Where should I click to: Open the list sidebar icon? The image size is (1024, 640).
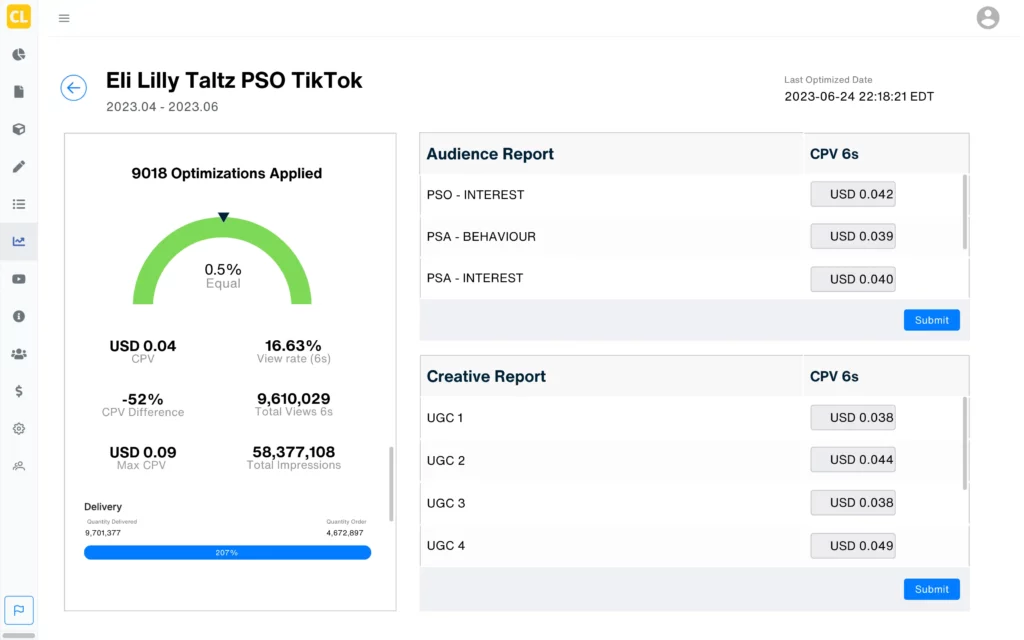19,204
